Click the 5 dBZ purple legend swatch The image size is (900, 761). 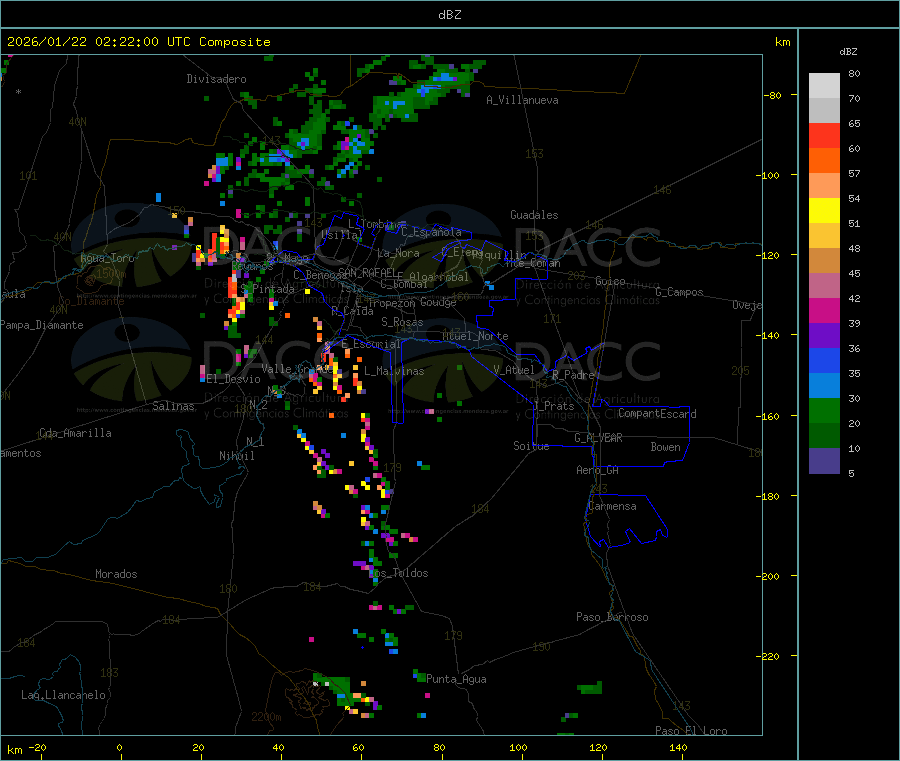tap(824, 461)
